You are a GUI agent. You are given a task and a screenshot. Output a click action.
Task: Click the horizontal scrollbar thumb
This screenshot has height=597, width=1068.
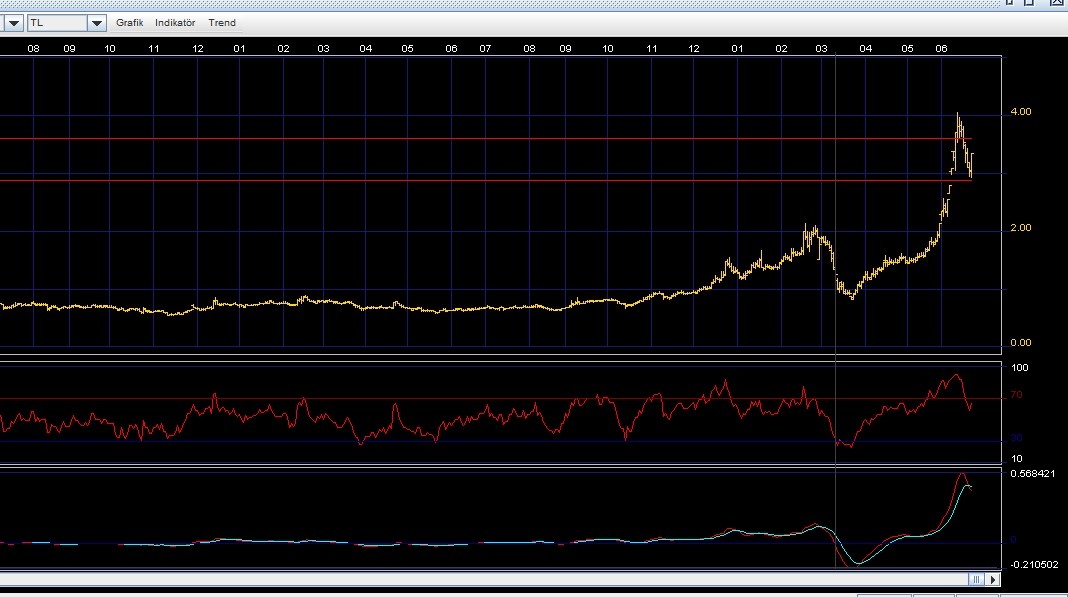click(976, 579)
